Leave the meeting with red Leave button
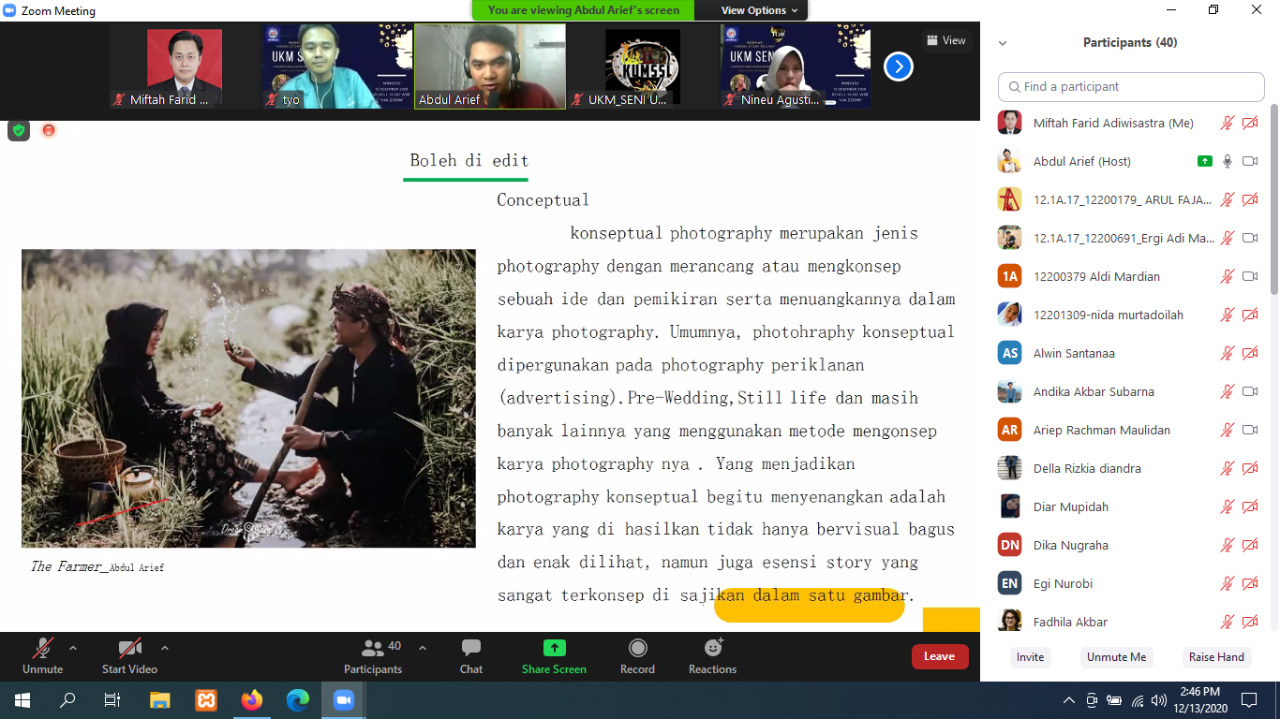 coord(939,656)
